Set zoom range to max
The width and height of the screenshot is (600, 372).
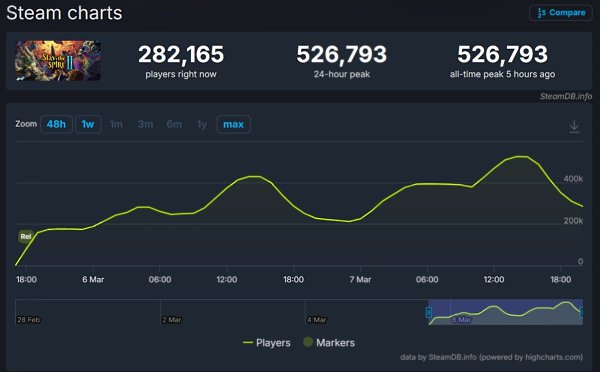coord(233,124)
